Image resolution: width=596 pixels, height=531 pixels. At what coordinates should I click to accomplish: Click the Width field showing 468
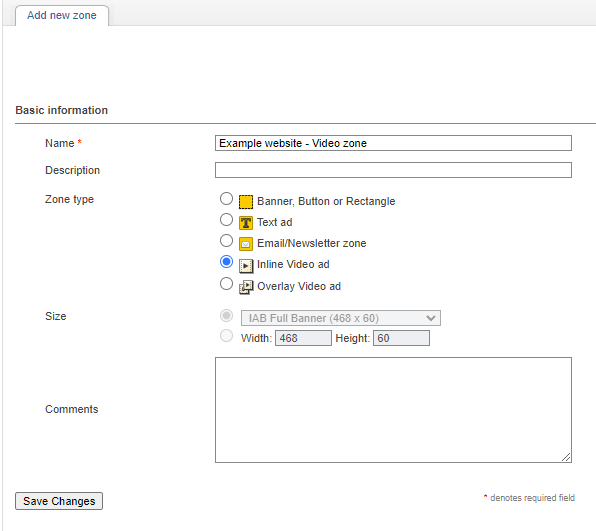coord(303,338)
